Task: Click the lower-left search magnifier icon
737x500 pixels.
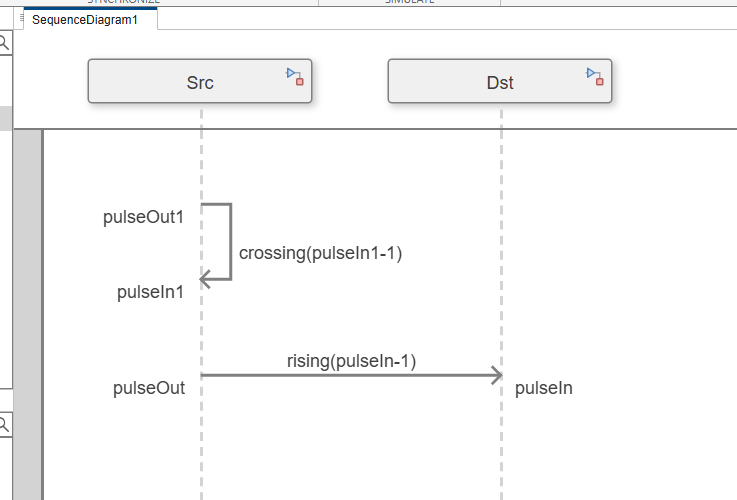Action: click(4, 424)
